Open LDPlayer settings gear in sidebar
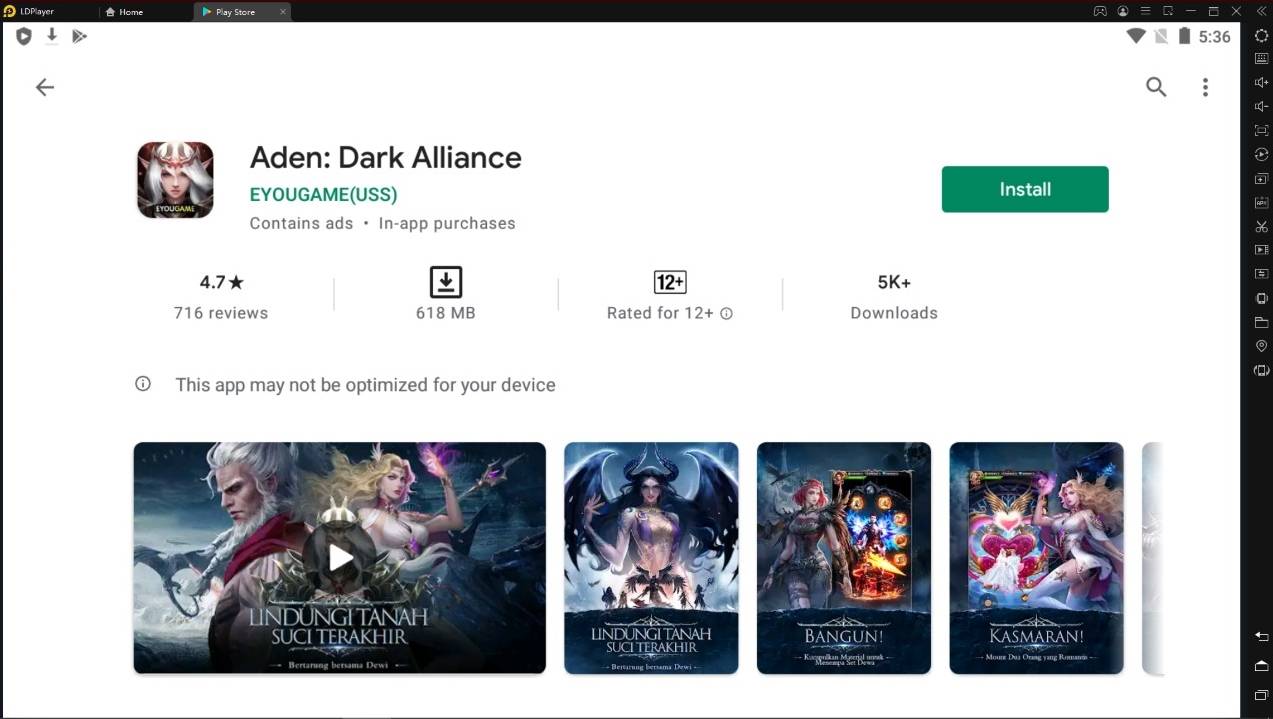 1261,35
